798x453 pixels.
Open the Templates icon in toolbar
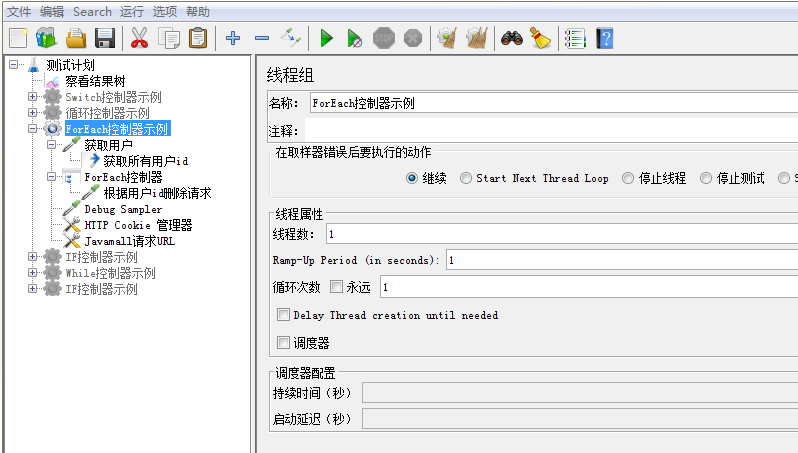click(46, 38)
